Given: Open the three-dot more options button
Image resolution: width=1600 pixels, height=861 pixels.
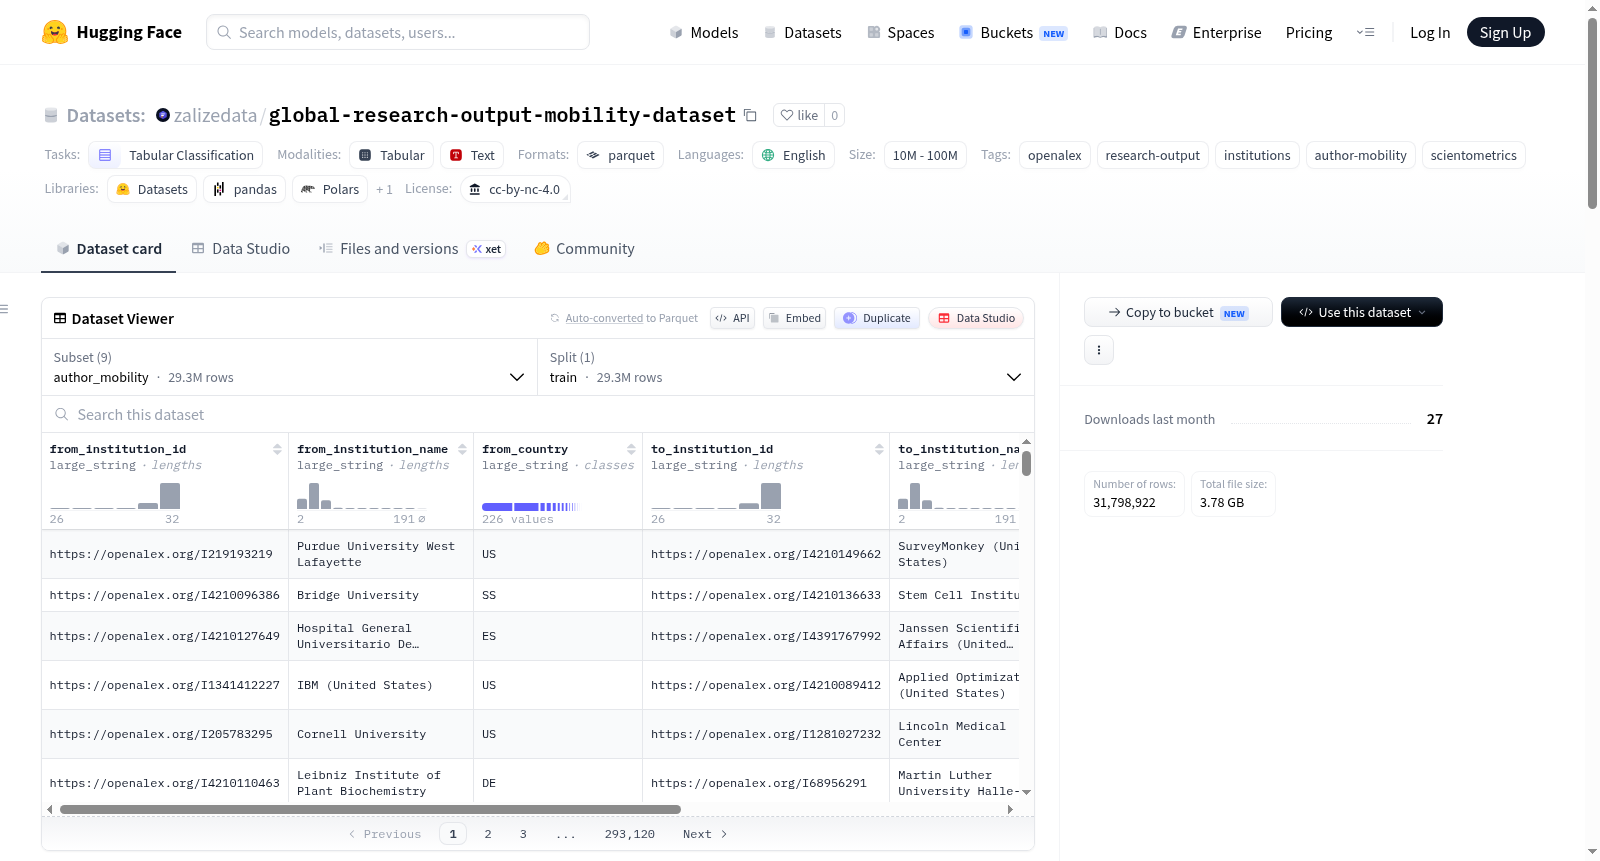Looking at the screenshot, I should point(1099,350).
